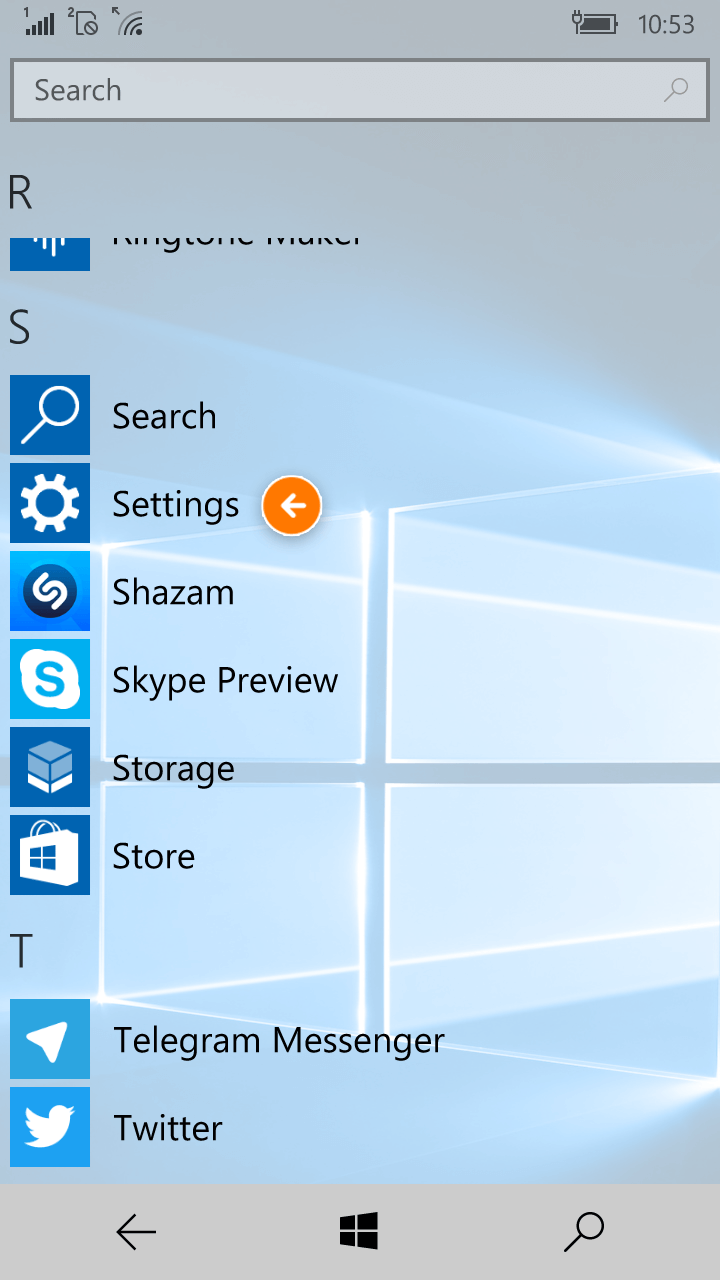
Task: Select the Twitter label
Action: pyautogui.click(x=167, y=1128)
